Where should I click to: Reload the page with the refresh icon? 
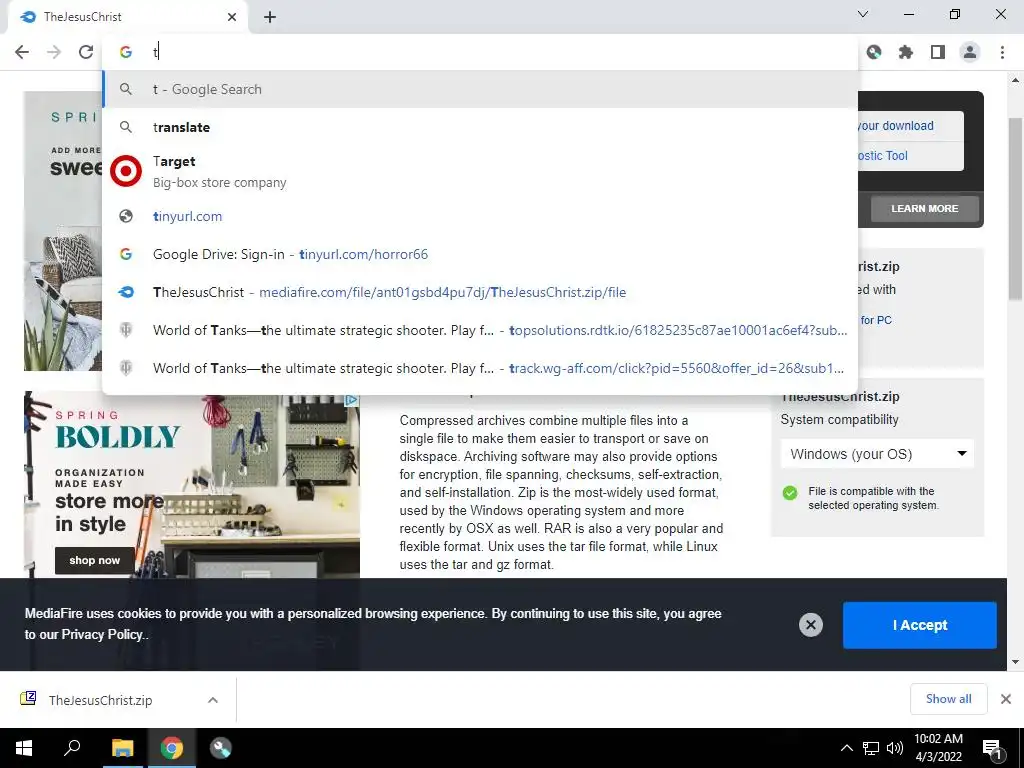[86, 52]
